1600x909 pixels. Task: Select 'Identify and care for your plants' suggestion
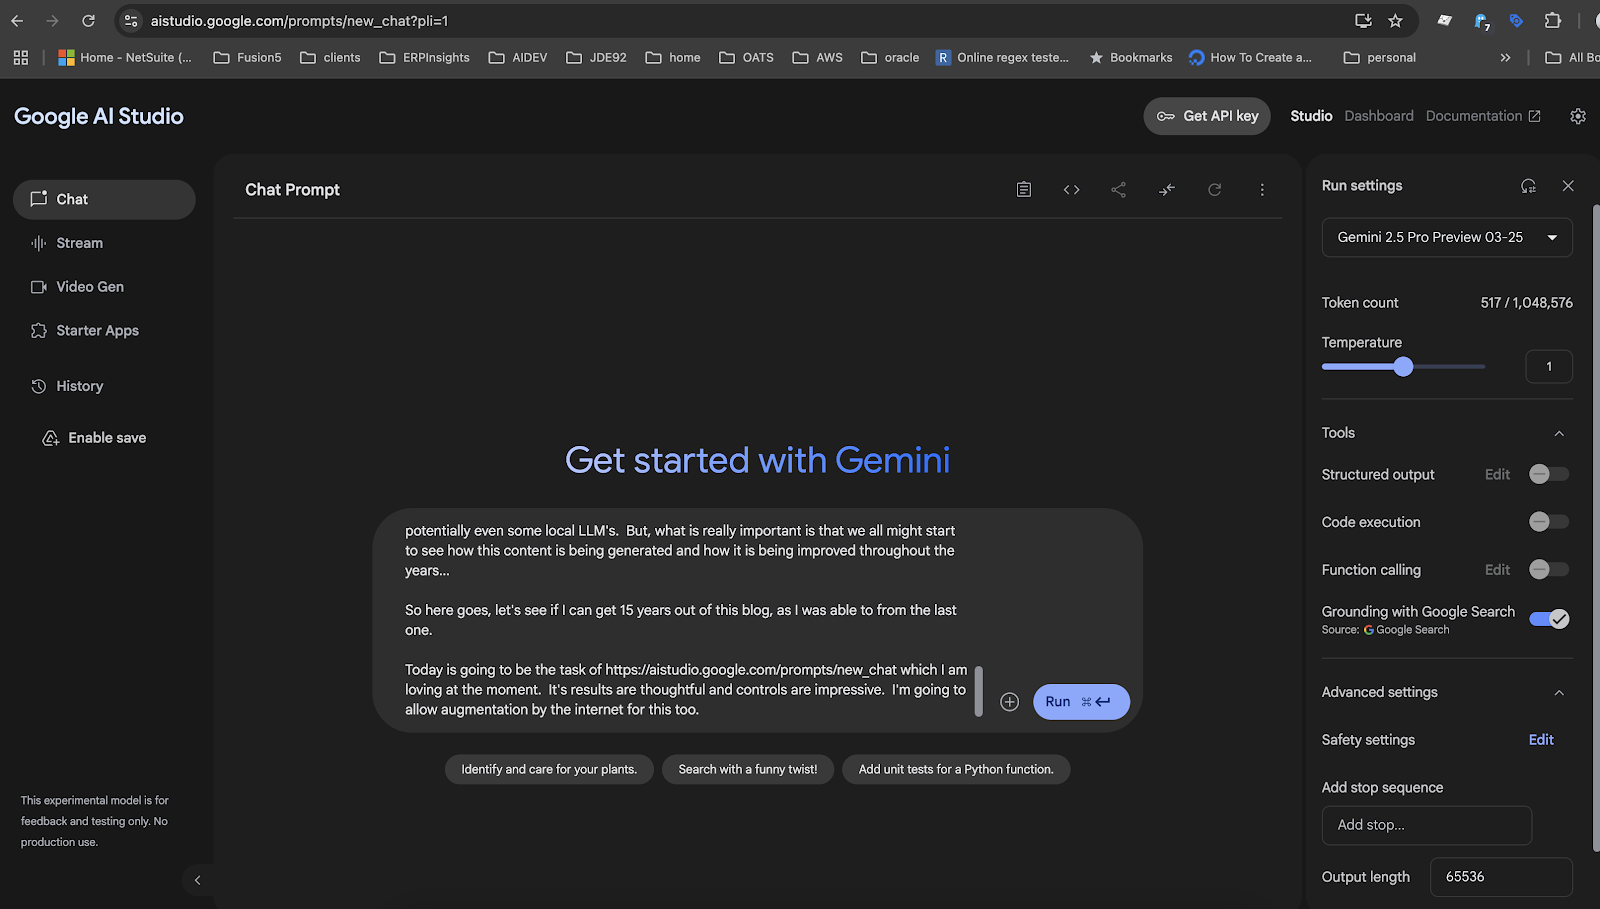point(549,769)
